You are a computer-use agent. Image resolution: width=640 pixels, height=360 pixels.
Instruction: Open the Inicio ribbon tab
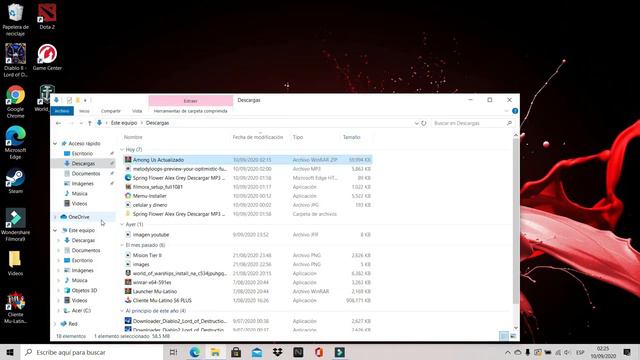click(x=84, y=111)
